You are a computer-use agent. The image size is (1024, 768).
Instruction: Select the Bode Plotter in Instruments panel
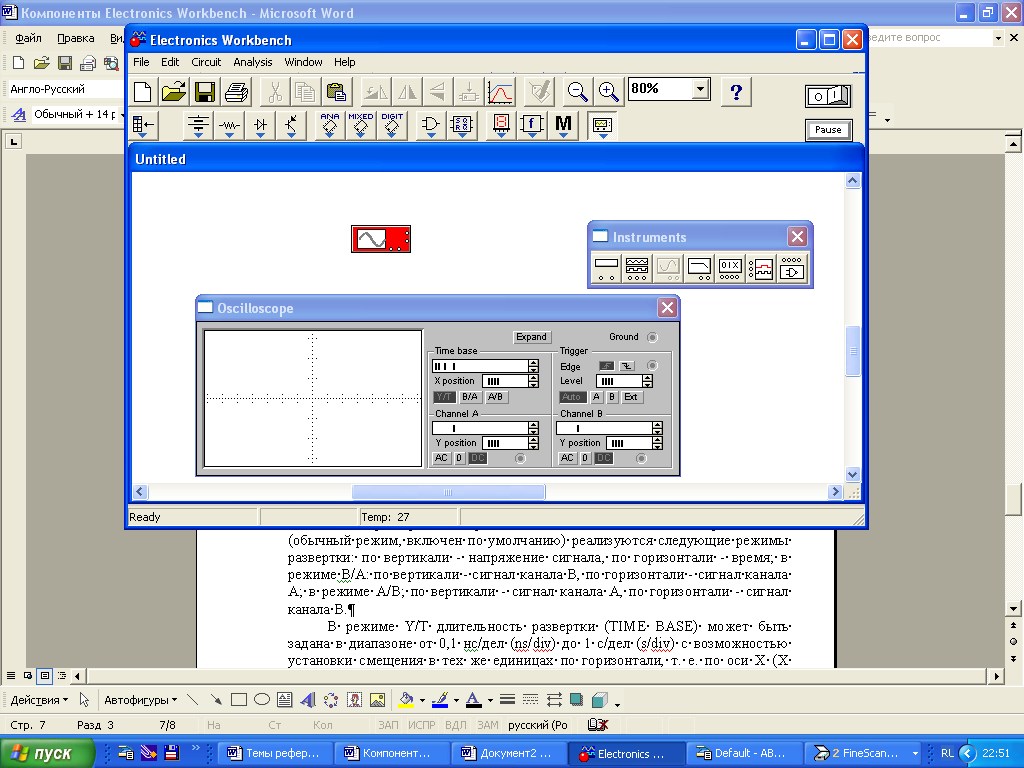[x=699, y=268]
